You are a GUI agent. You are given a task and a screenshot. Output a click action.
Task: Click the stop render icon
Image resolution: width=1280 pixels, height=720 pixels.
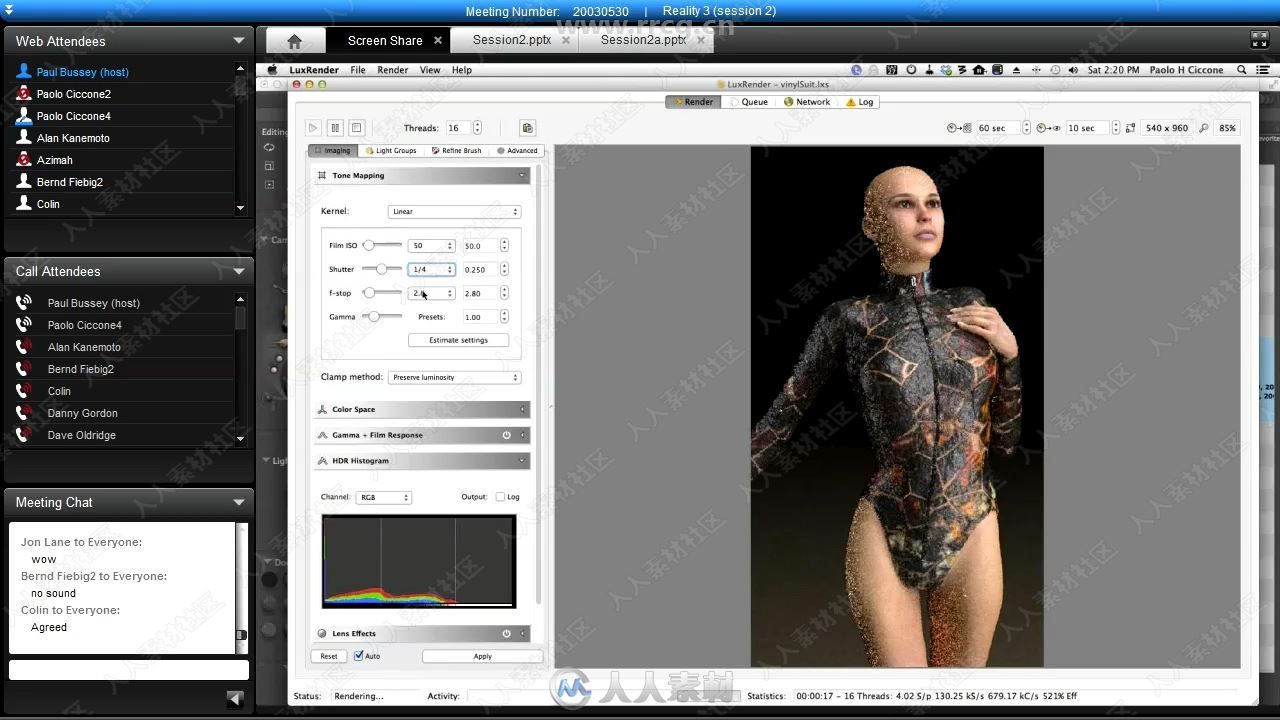tap(356, 128)
